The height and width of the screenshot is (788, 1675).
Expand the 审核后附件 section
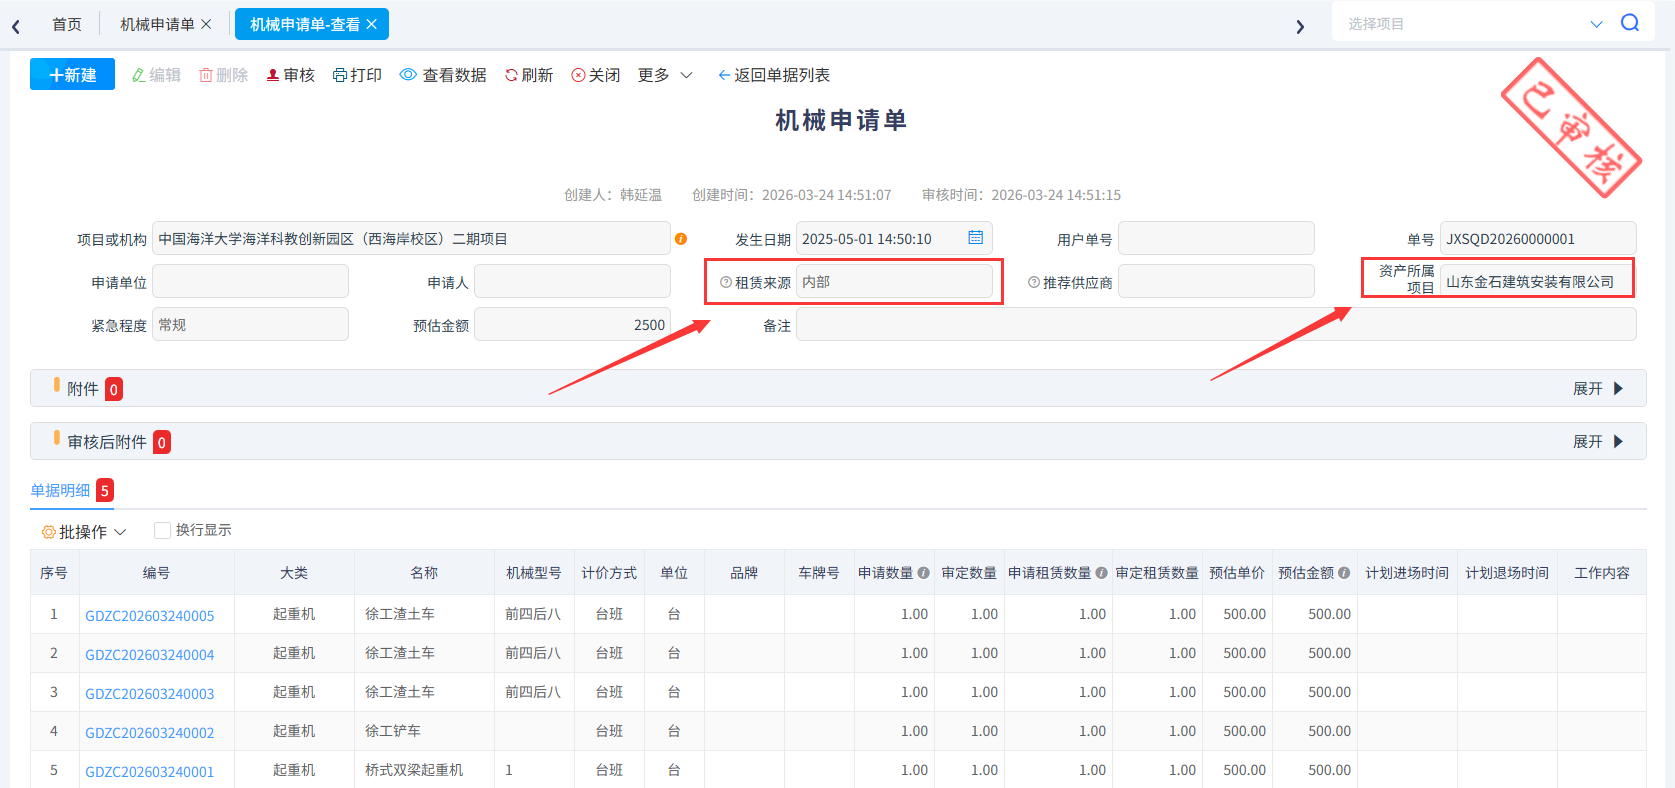(1598, 441)
